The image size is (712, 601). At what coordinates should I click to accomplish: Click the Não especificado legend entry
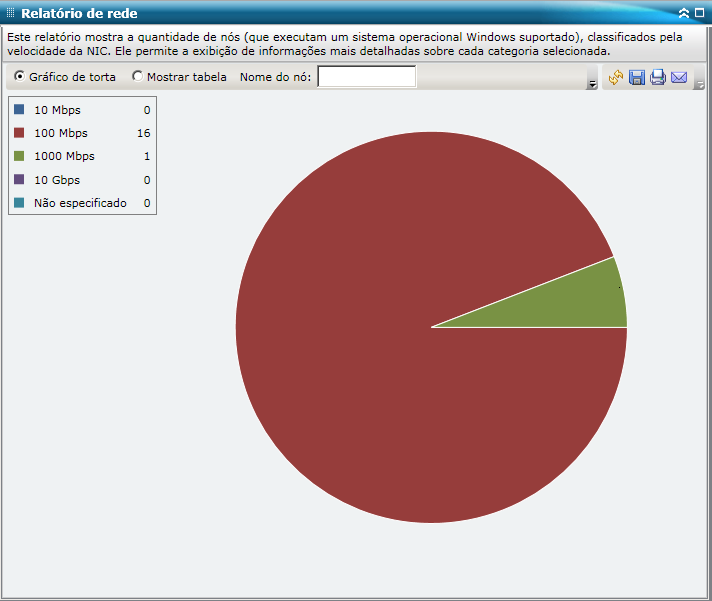click(80, 203)
